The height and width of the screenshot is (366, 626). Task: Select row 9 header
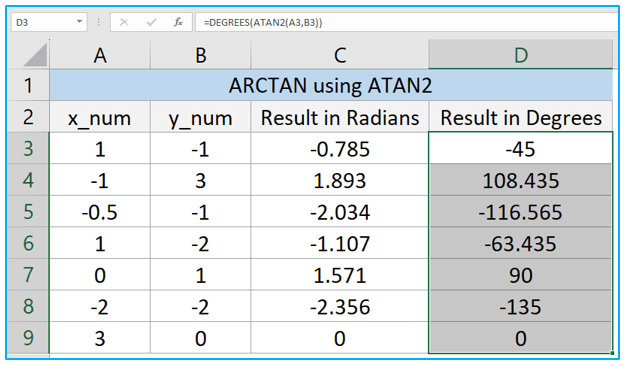point(28,337)
